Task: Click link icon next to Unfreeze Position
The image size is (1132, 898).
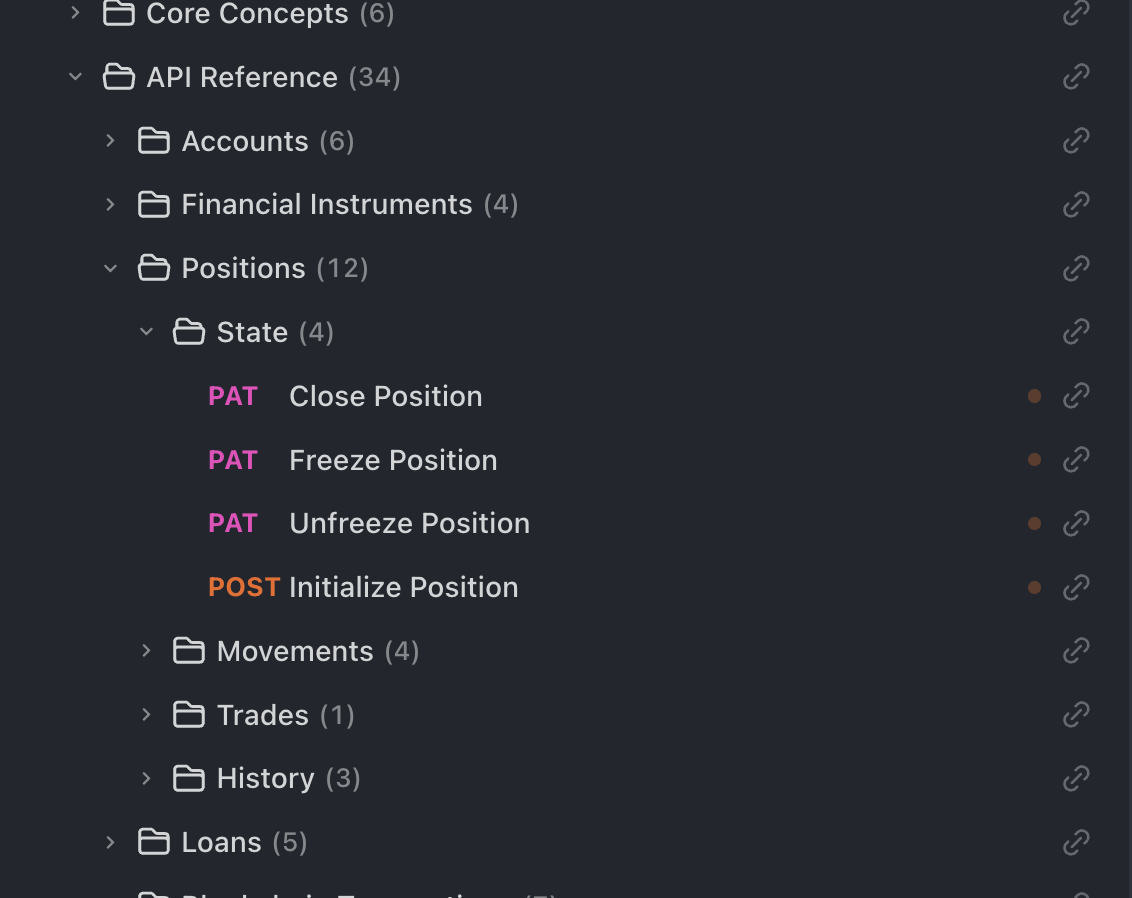Action: tap(1076, 523)
